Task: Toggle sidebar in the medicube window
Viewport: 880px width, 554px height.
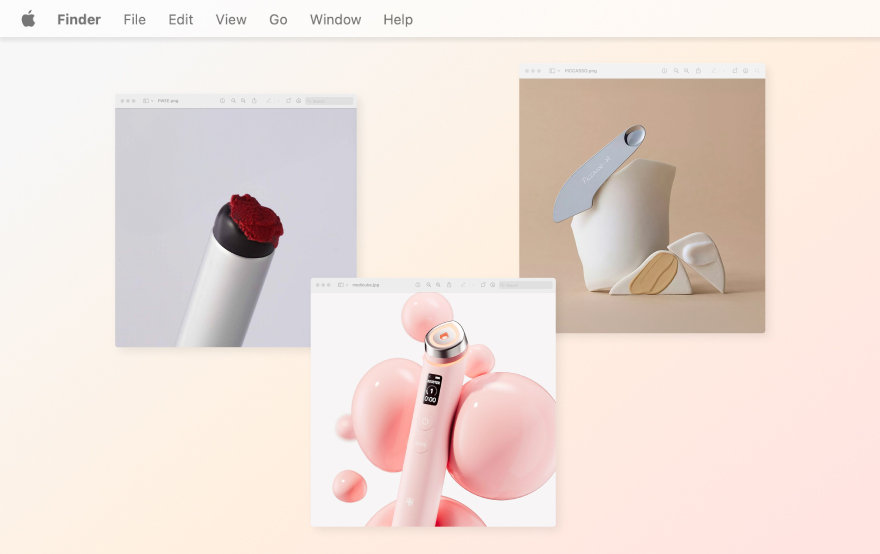Action: pyautogui.click(x=341, y=285)
